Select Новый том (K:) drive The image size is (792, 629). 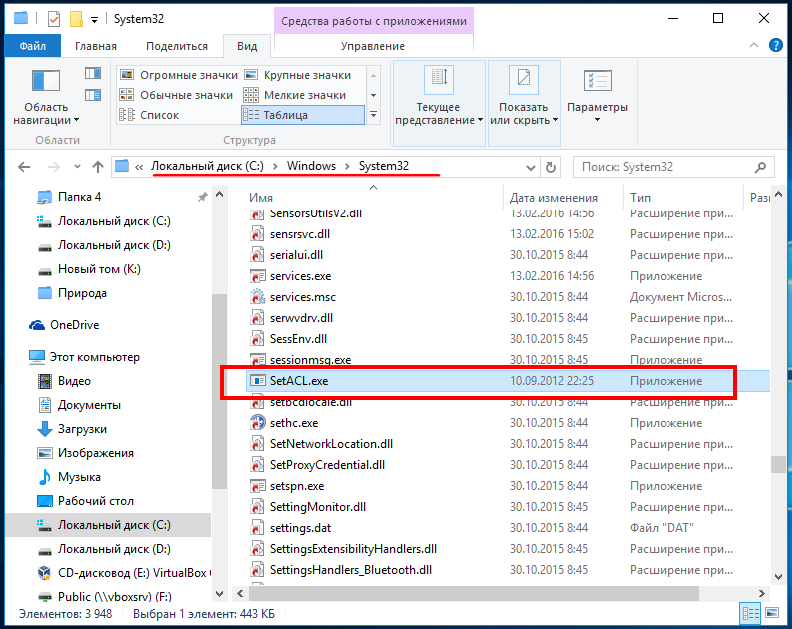click(x=99, y=269)
